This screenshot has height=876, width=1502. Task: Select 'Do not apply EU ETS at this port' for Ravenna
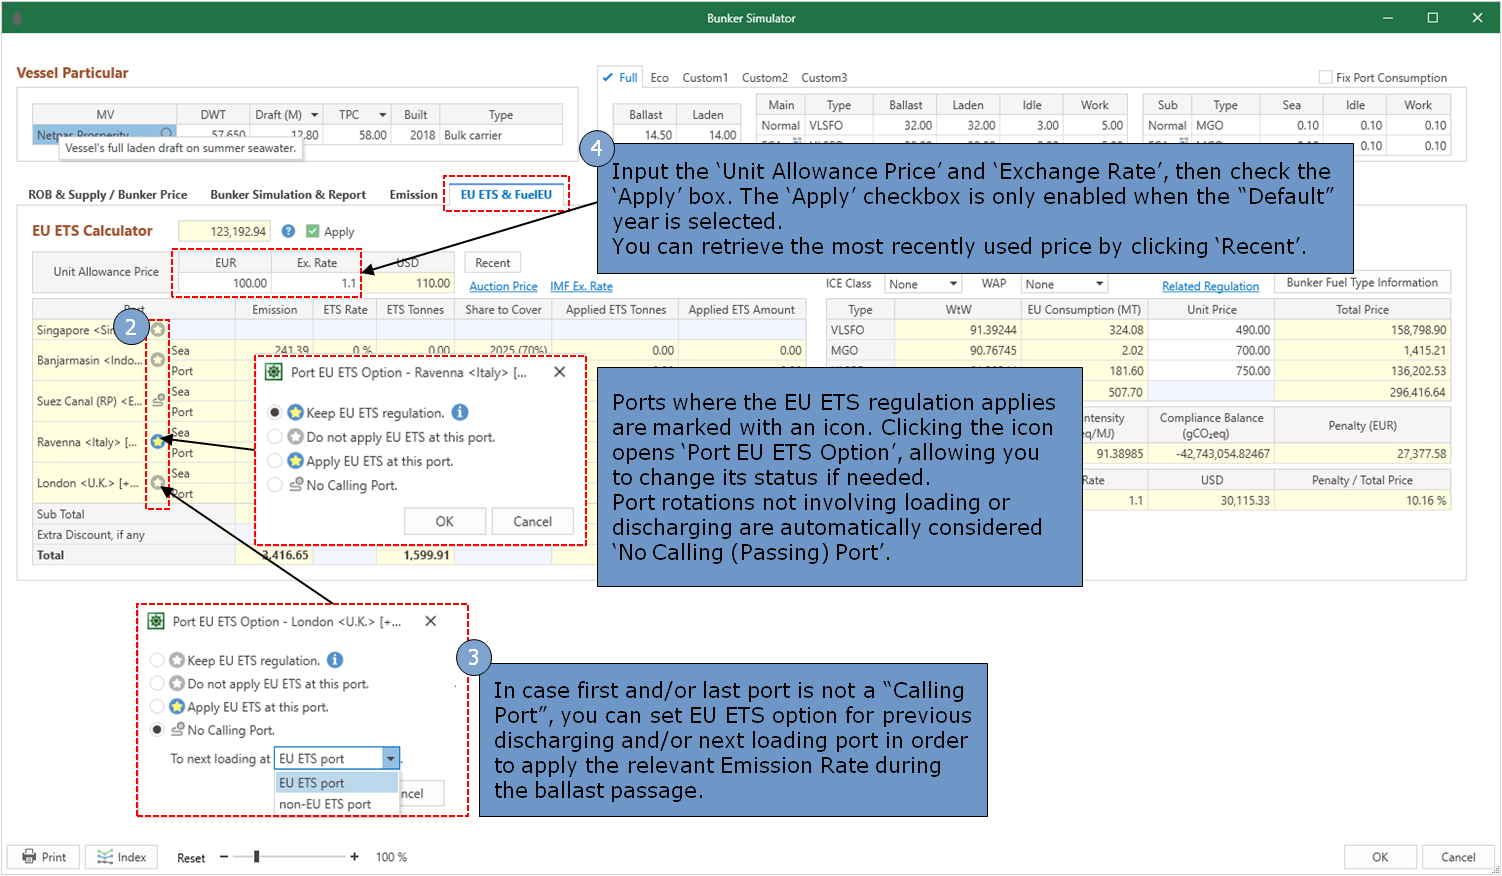point(275,437)
